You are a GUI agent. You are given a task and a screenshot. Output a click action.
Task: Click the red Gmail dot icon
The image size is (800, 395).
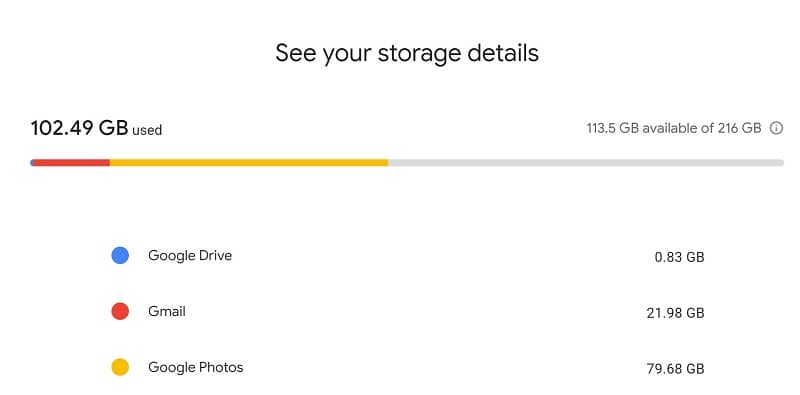click(120, 311)
